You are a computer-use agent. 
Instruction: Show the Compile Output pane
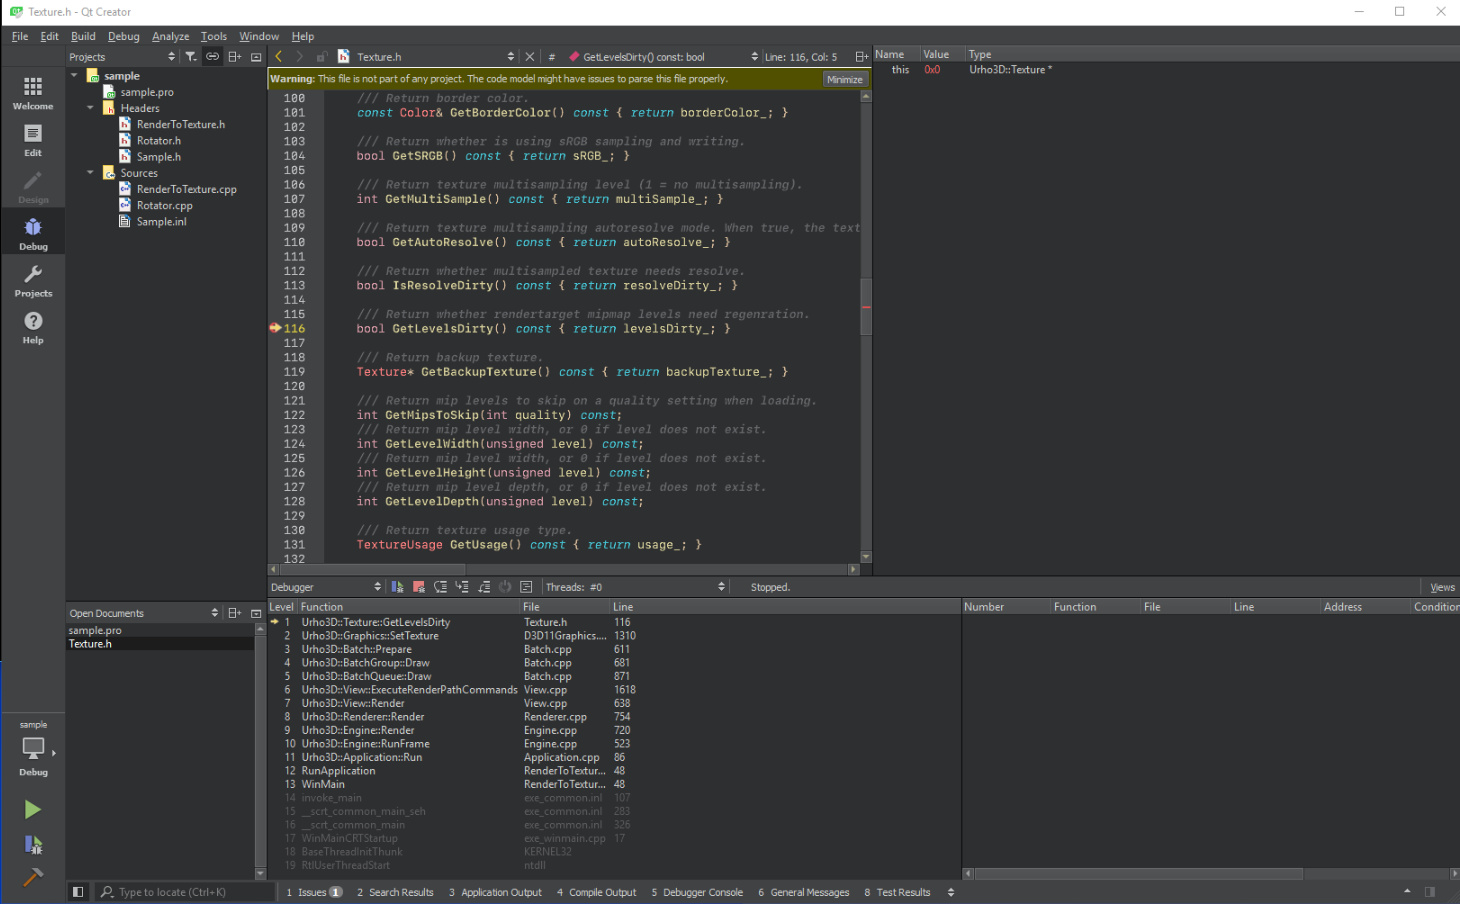coord(597,892)
